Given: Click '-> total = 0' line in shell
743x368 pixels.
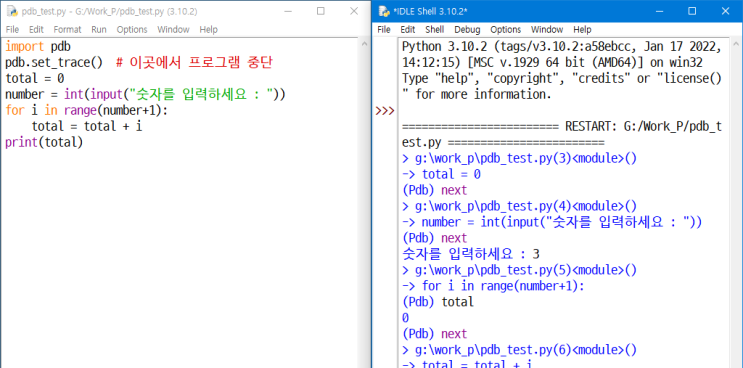Looking at the screenshot, I should (x=441, y=174).
